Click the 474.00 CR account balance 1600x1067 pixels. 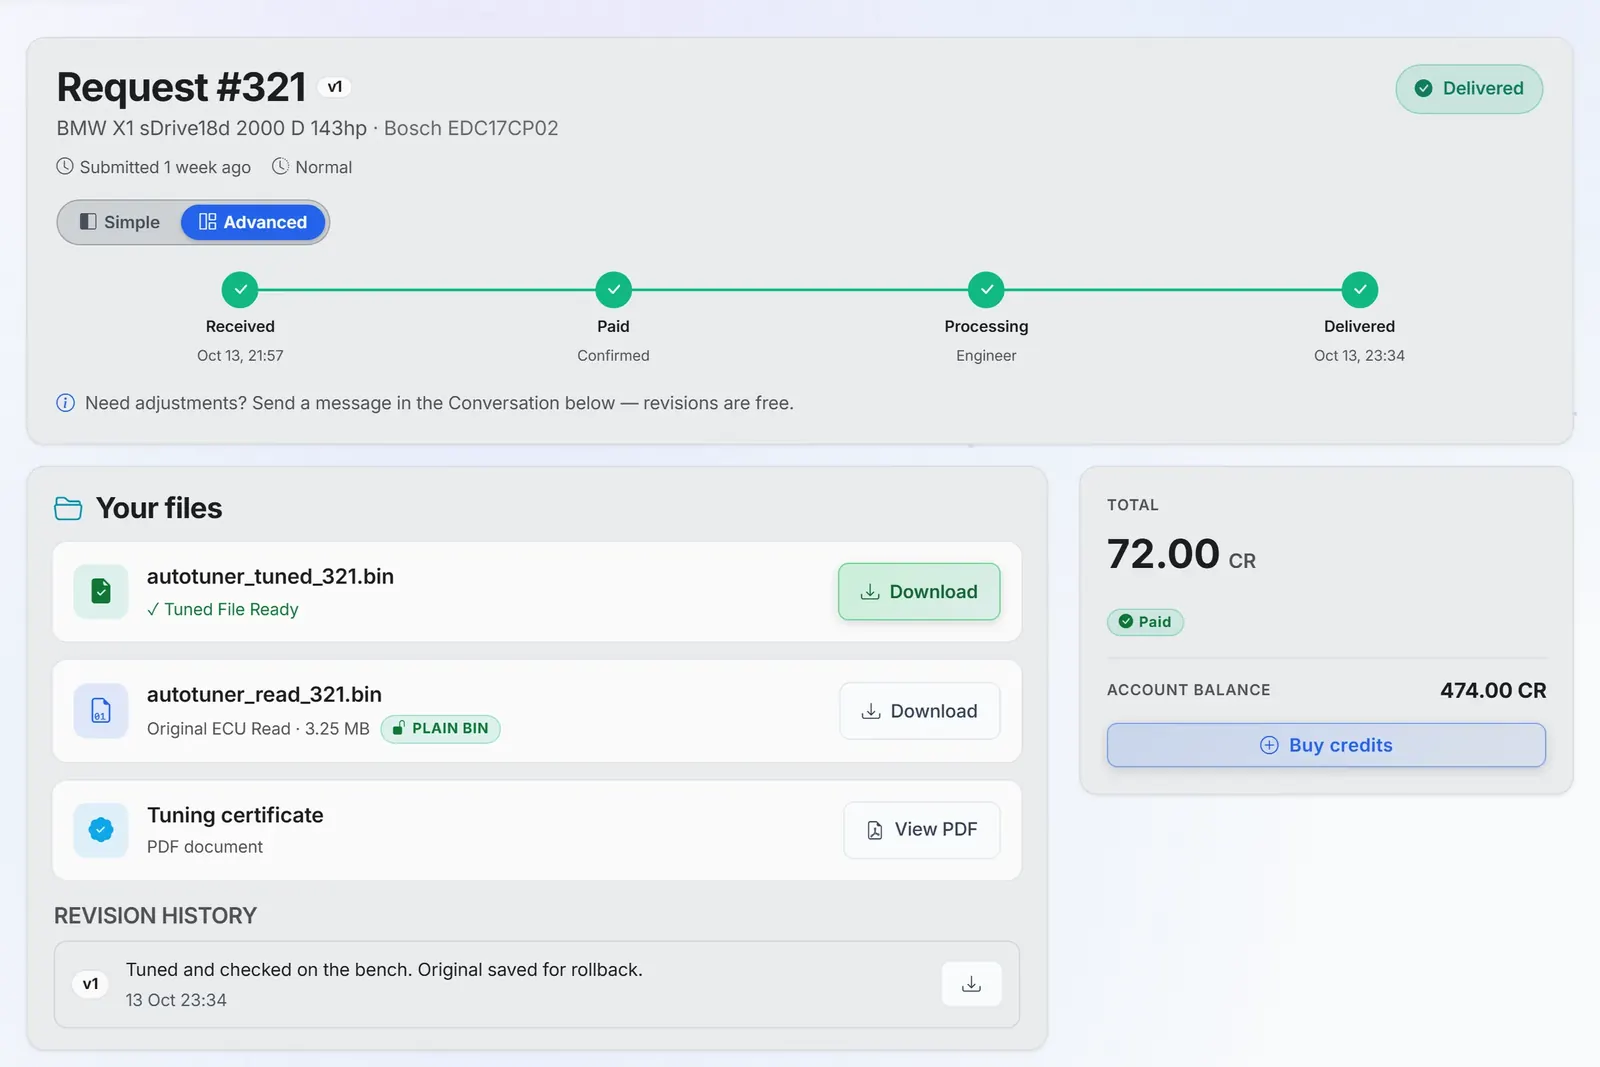tap(1493, 690)
